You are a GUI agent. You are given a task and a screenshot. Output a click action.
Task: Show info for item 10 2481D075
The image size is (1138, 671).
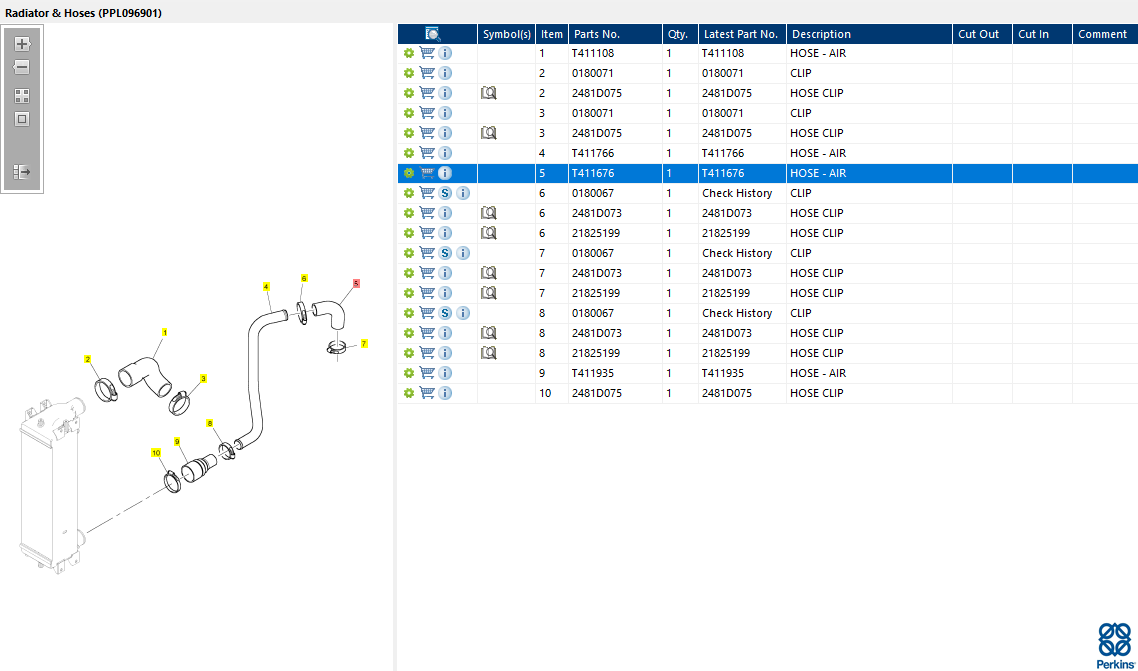[445, 393]
